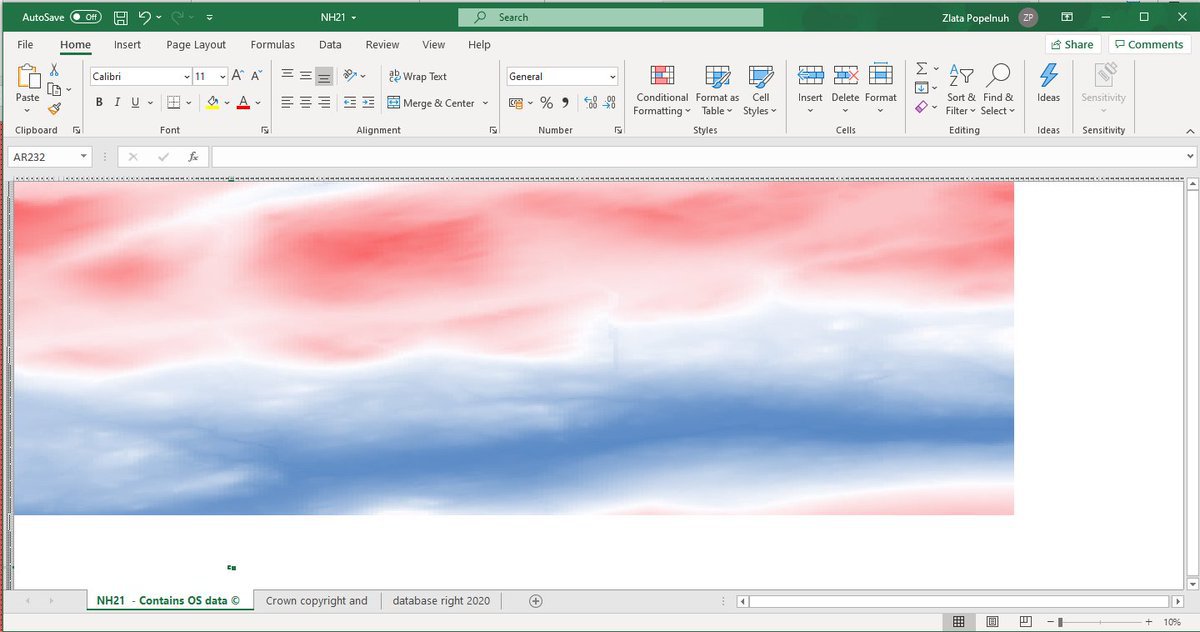1200x632 pixels.
Task: Open the Comments pane button
Action: pyautogui.click(x=1149, y=44)
